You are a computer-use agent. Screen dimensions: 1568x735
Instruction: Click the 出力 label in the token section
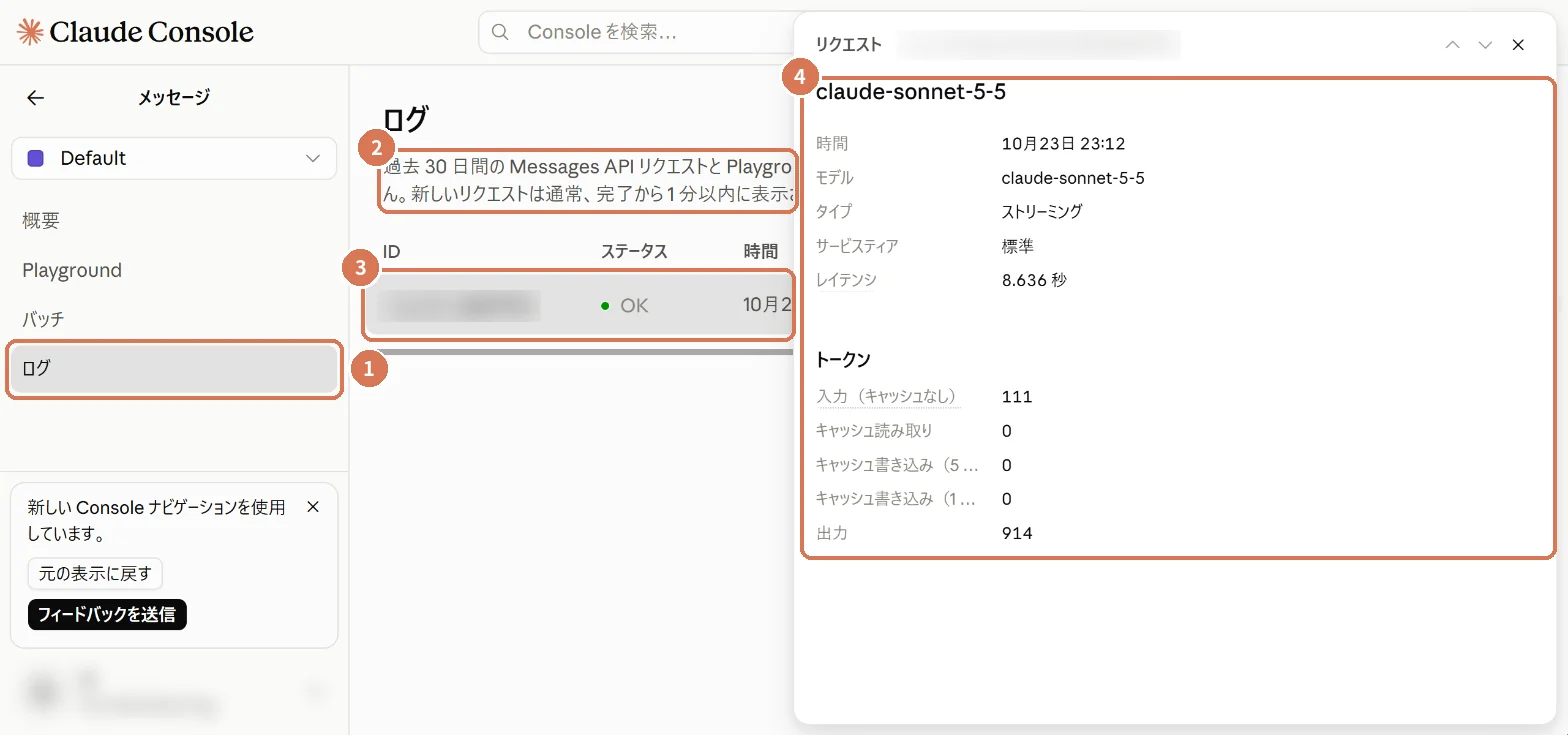tap(831, 533)
